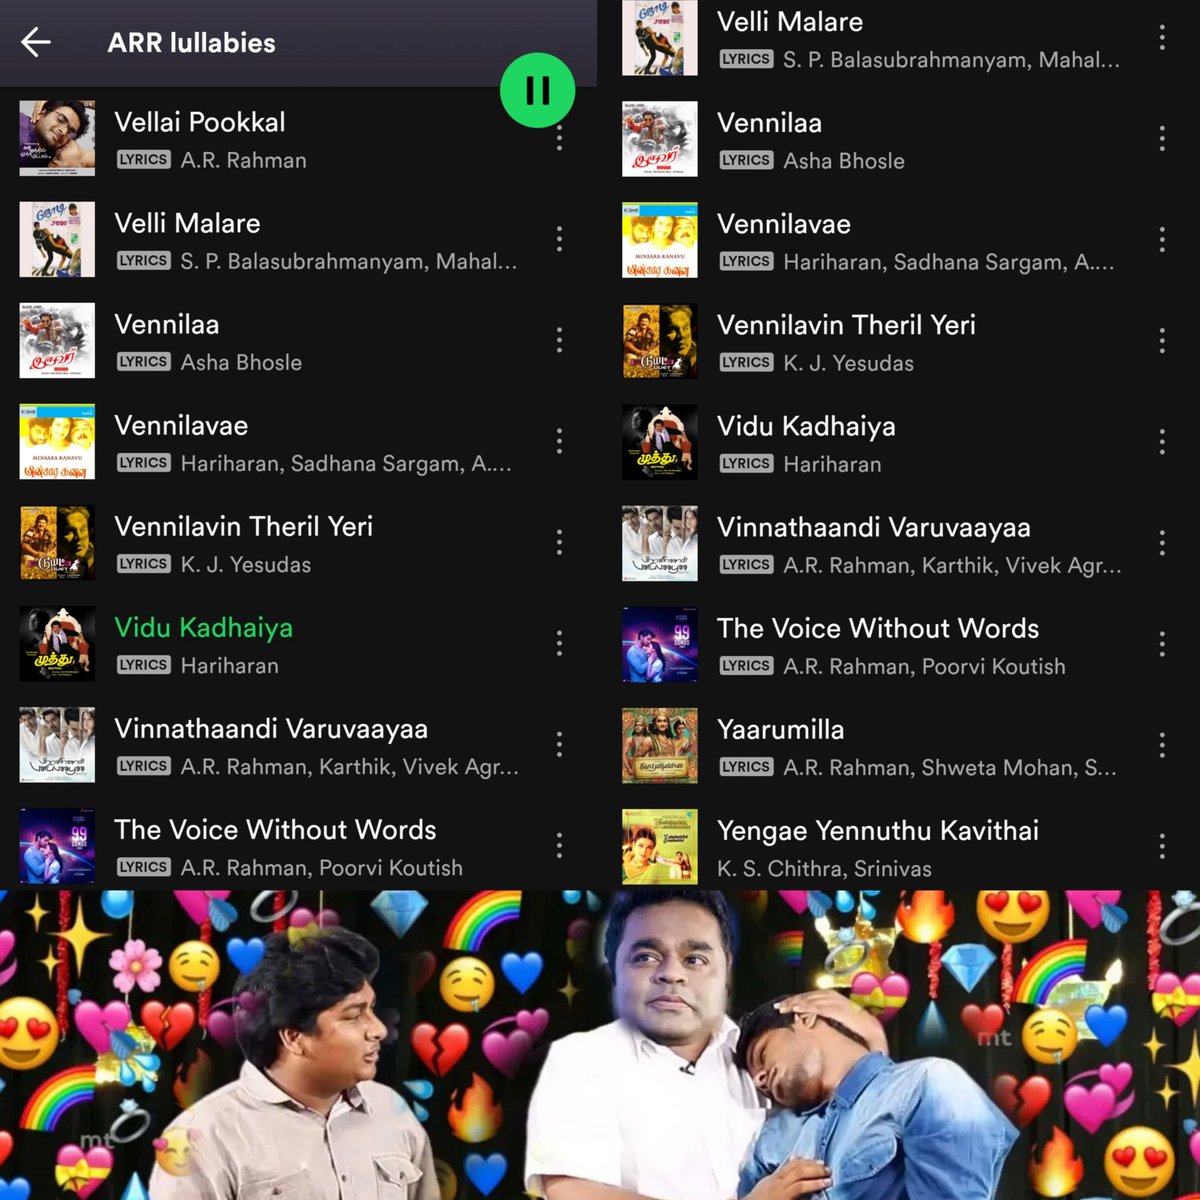The width and height of the screenshot is (1200, 1200).
Task: Play the song titled Vellai Pookkal
Action: tap(200, 122)
